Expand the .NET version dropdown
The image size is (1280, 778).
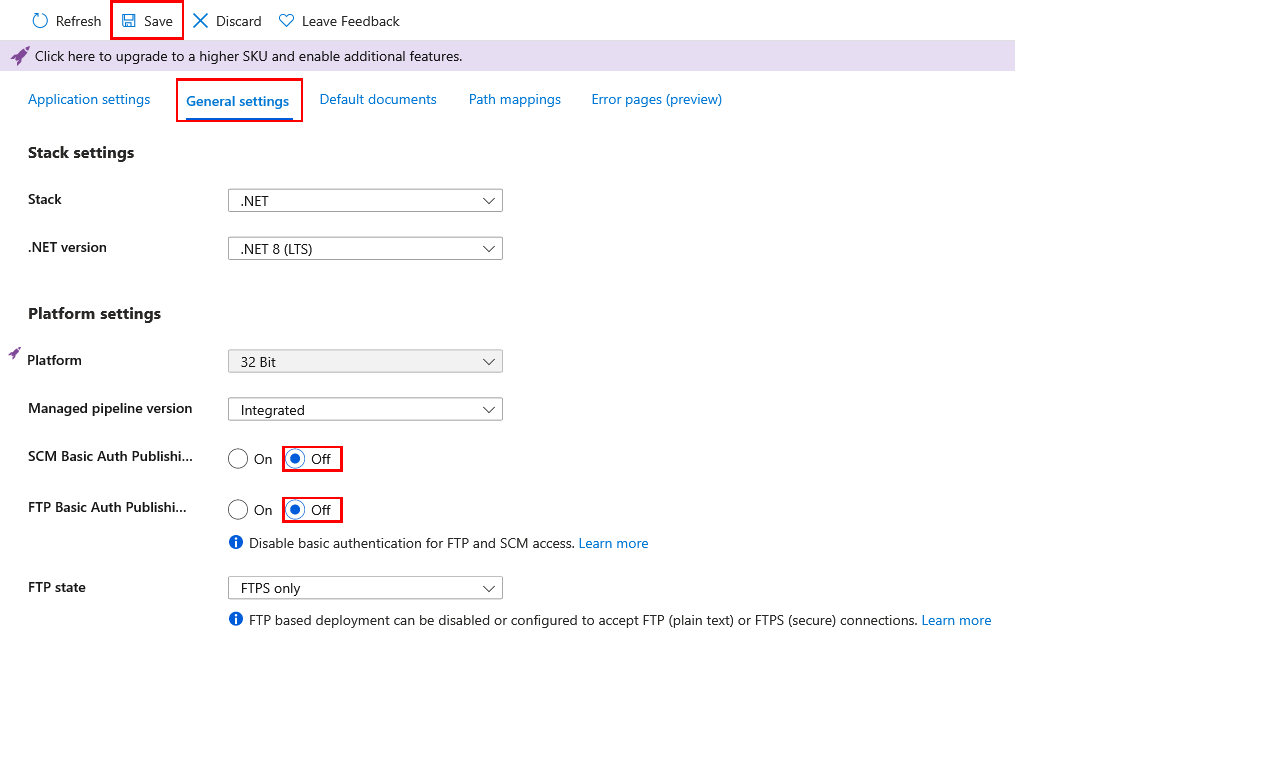[365, 249]
